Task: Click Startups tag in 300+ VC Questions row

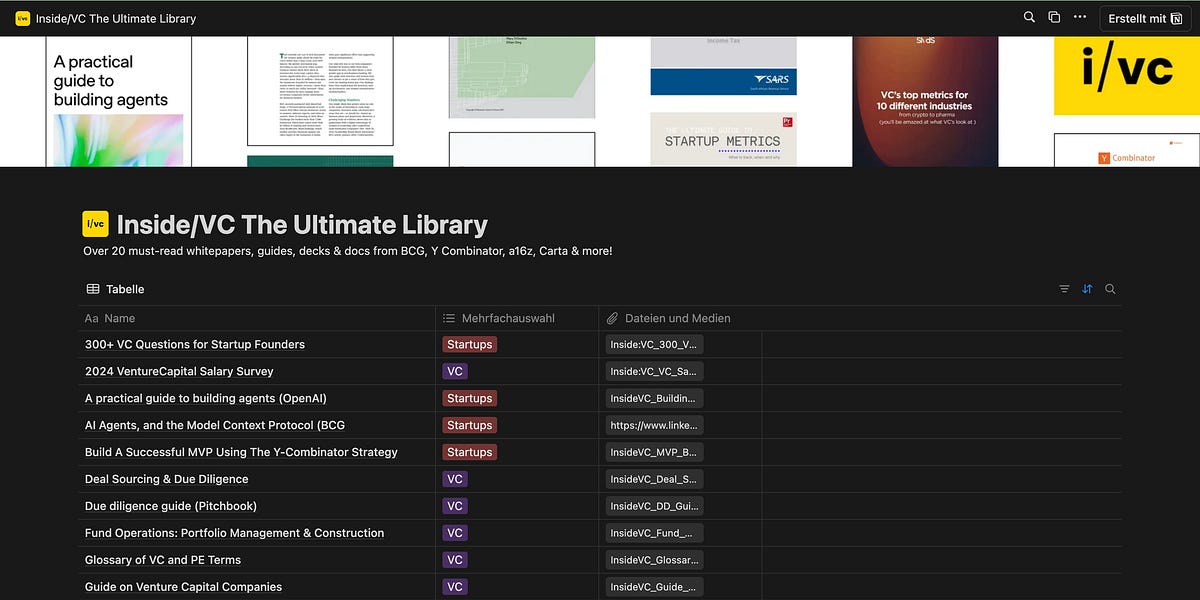Action: point(470,344)
